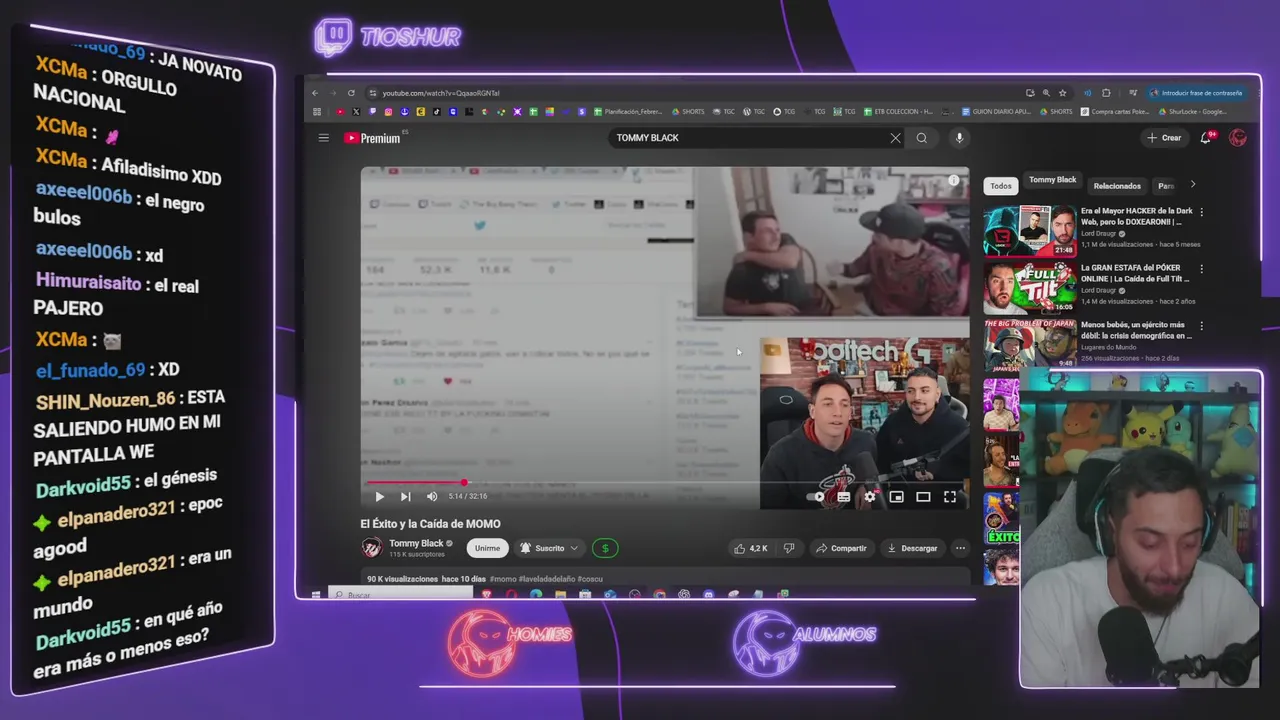Open the YouTube hamburger guide menu
Image resolution: width=1280 pixels, height=720 pixels.
click(323, 138)
